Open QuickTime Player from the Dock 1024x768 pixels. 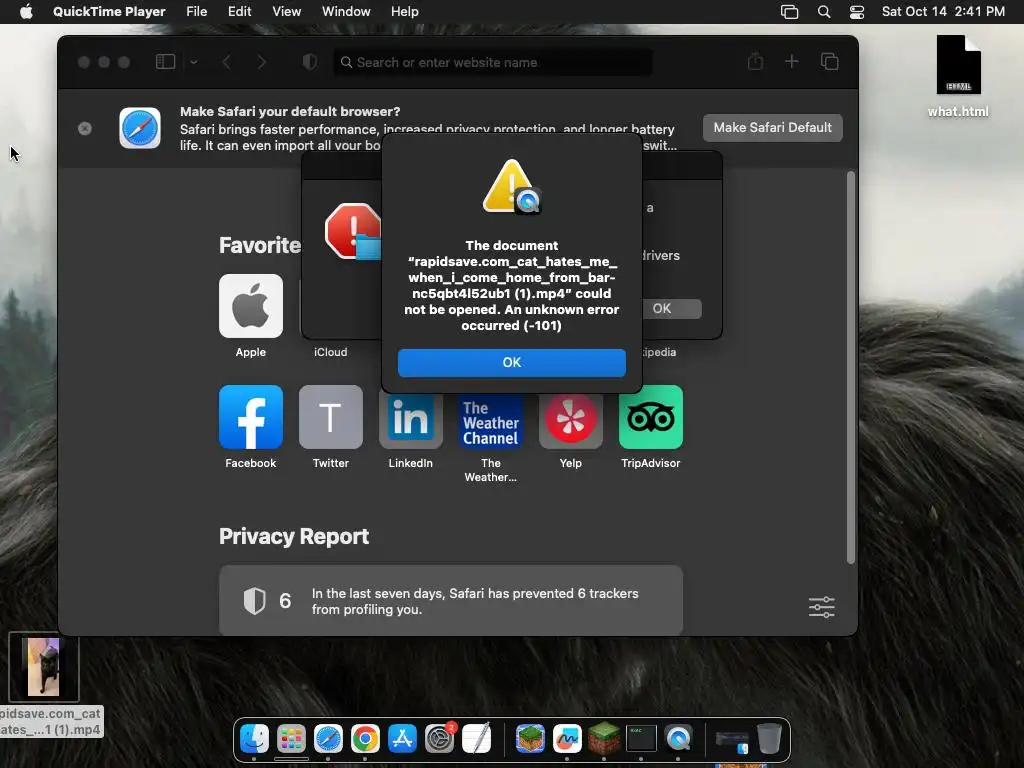click(678, 739)
